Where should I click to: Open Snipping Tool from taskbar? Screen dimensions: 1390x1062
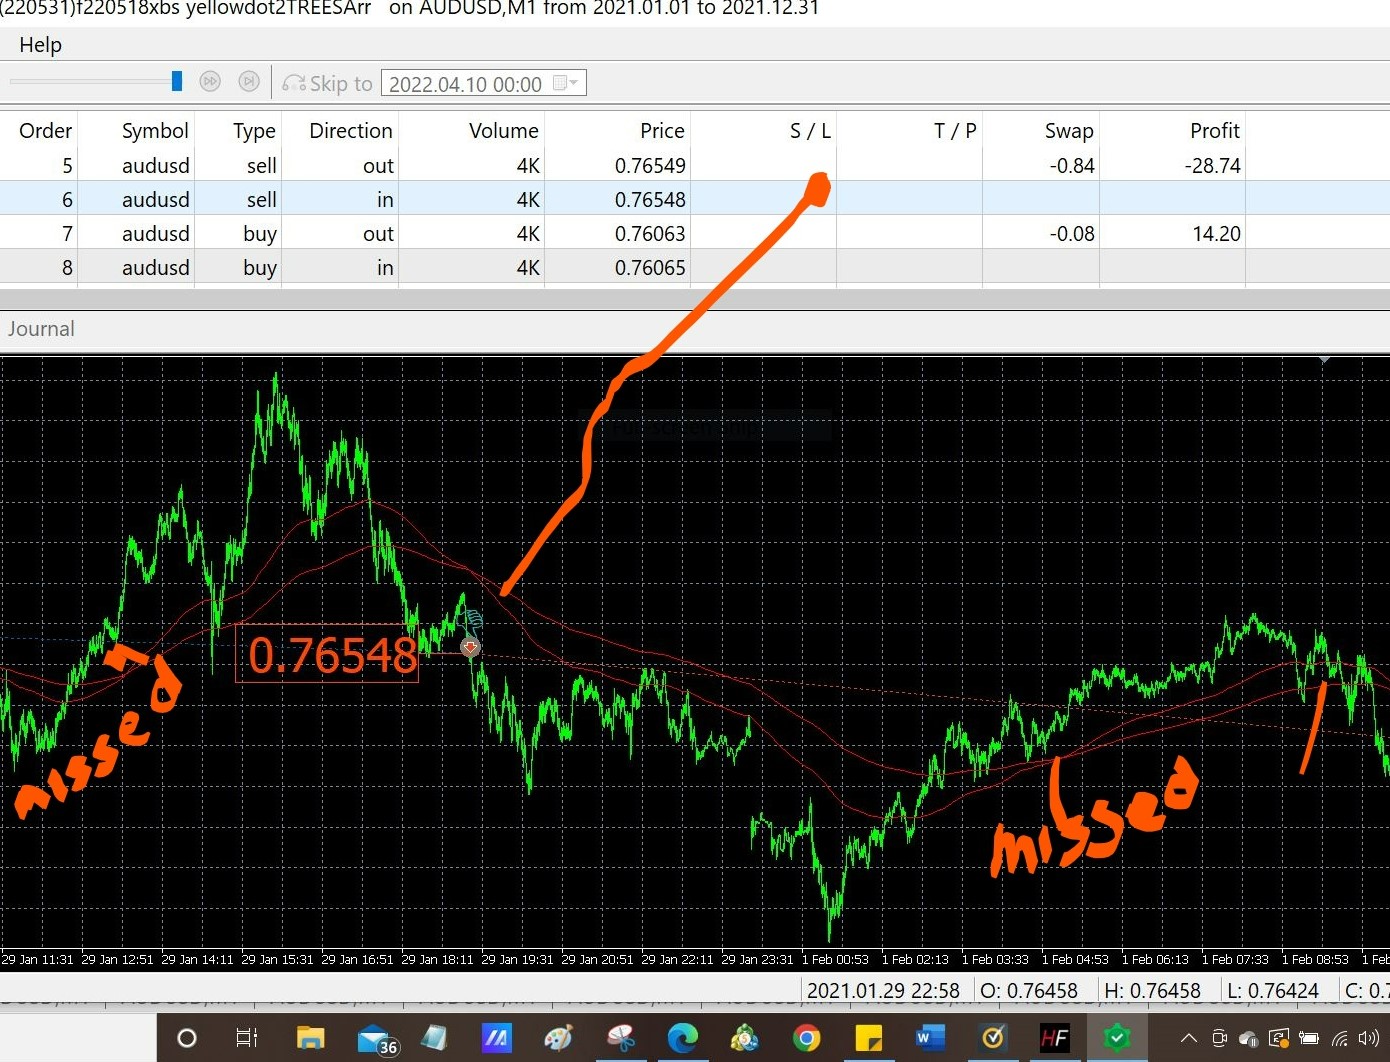click(621, 1038)
